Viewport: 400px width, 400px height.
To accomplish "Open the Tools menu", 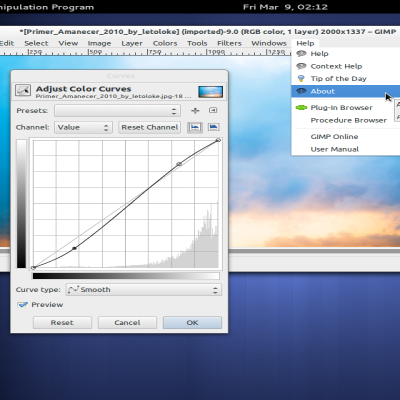I will (x=197, y=43).
